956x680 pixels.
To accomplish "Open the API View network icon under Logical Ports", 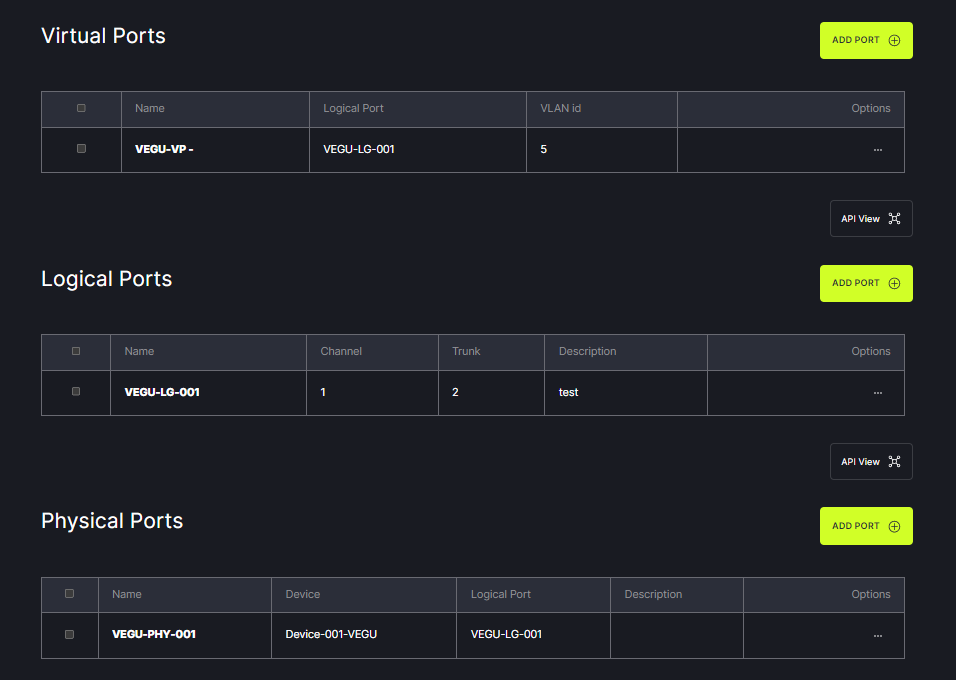I will click(894, 462).
